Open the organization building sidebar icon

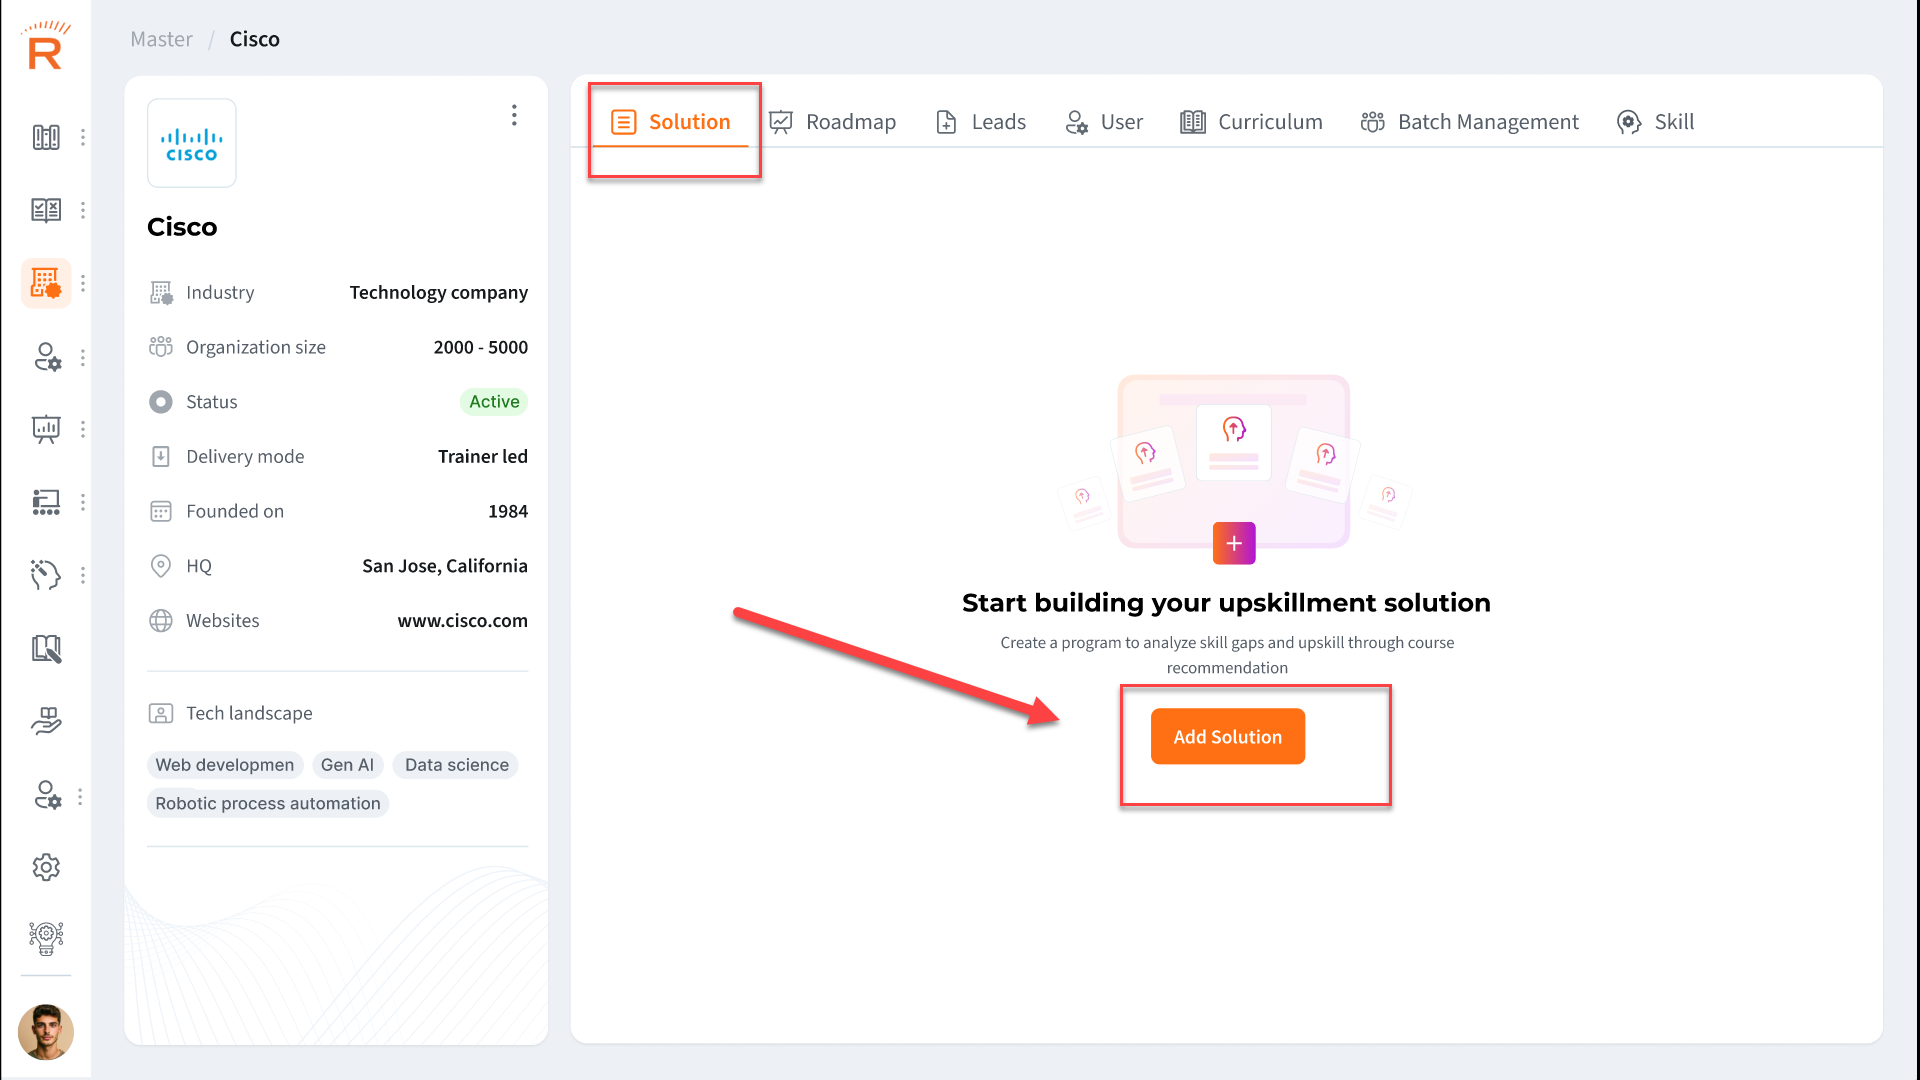coord(46,283)
